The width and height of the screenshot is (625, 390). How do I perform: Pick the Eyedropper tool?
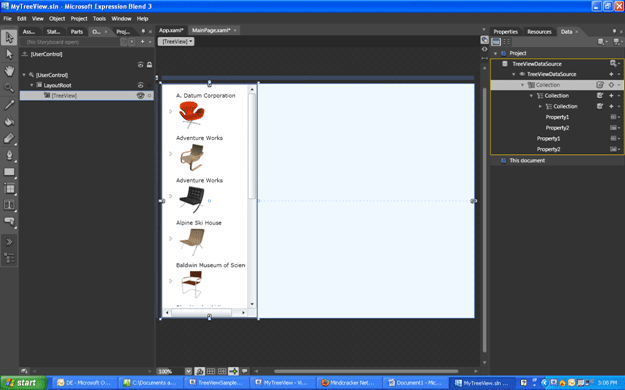[9, 104]
